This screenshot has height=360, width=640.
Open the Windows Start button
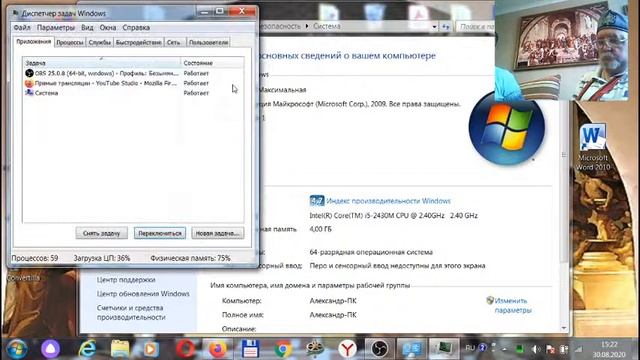click(17, 349)
